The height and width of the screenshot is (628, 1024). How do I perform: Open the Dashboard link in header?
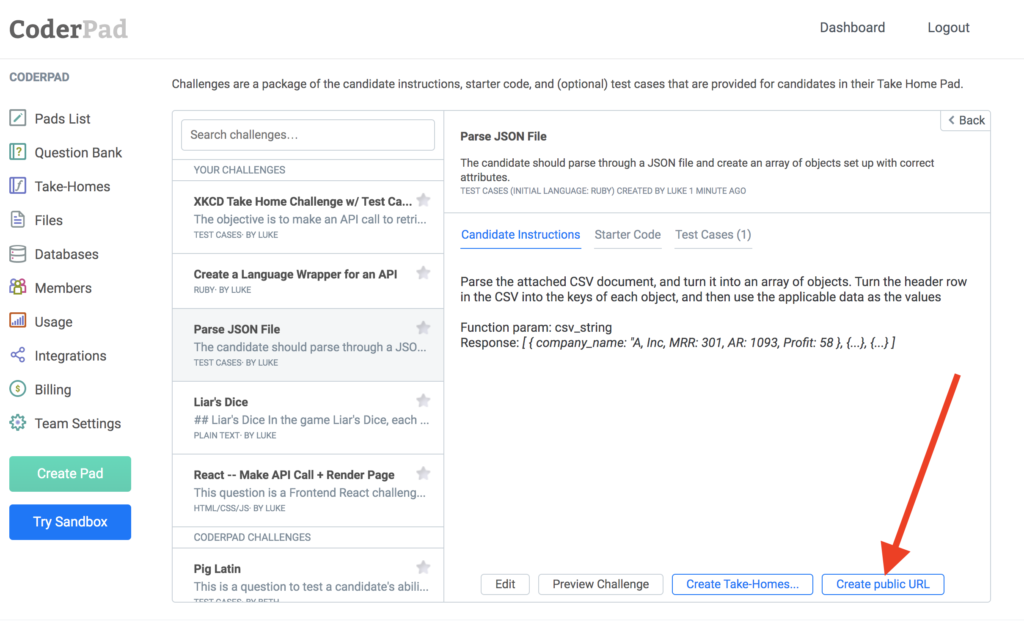click(x=852, y=27)
